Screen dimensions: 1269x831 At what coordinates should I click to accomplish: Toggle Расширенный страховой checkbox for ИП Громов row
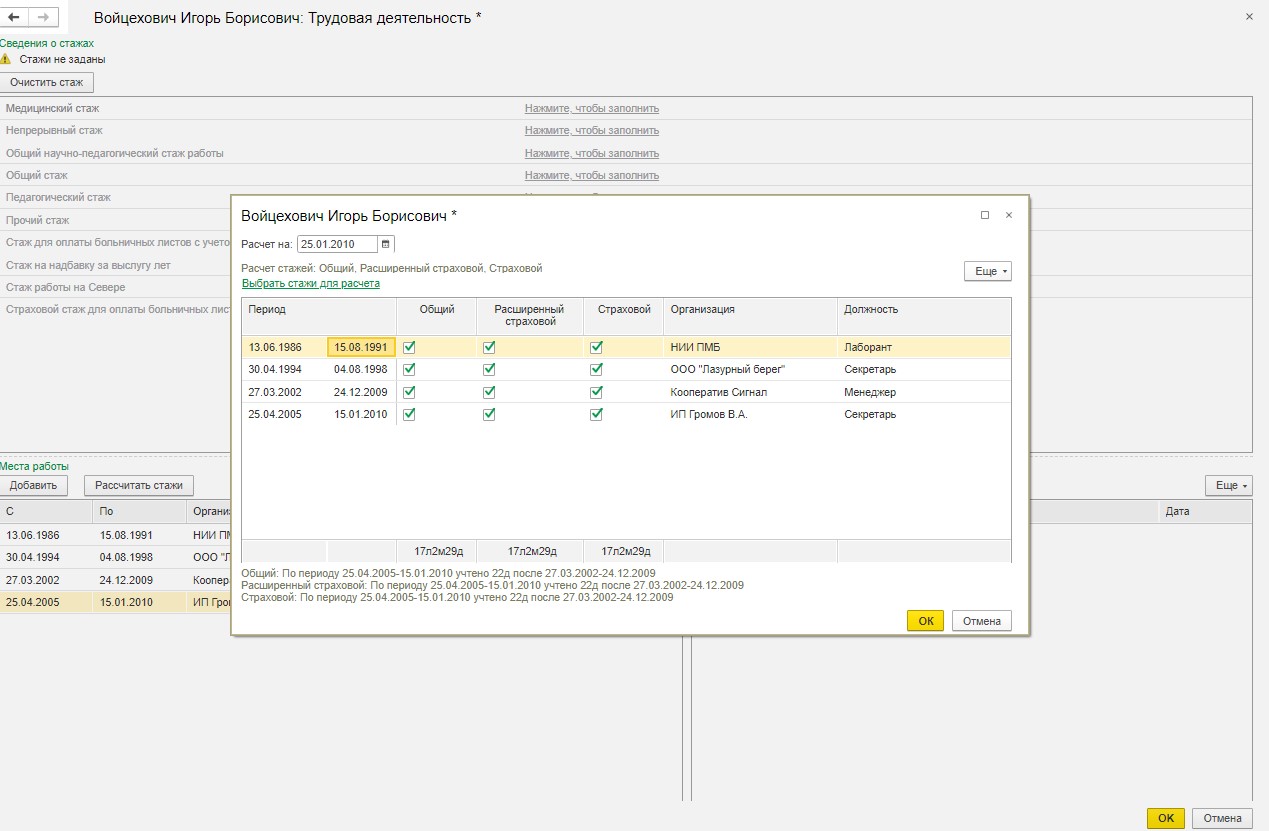tap(489, 414)
